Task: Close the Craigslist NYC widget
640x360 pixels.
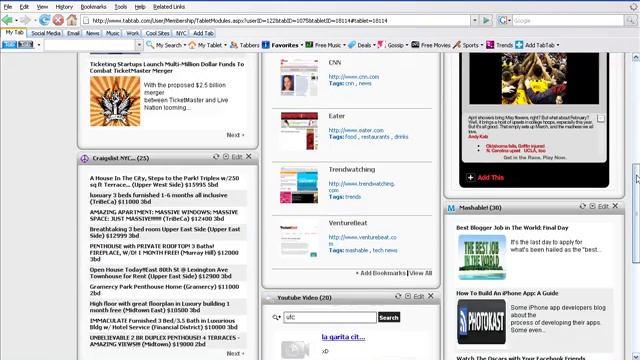Action: point(249,157)
